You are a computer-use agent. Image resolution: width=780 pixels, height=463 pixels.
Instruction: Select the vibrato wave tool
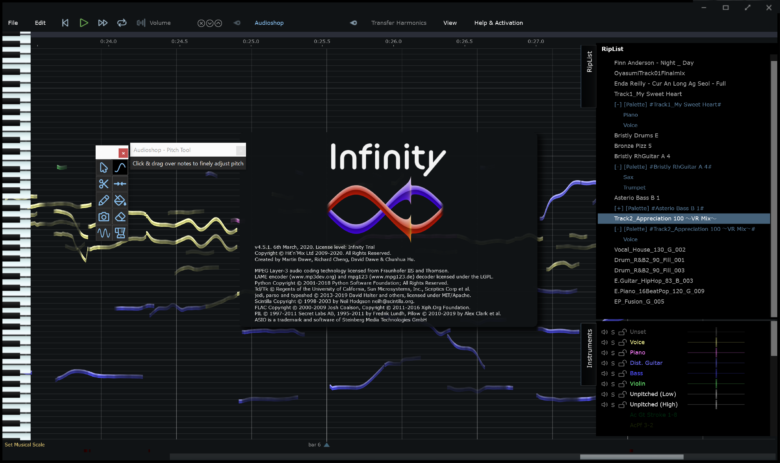pyautogui.click(x=103, y=233)
